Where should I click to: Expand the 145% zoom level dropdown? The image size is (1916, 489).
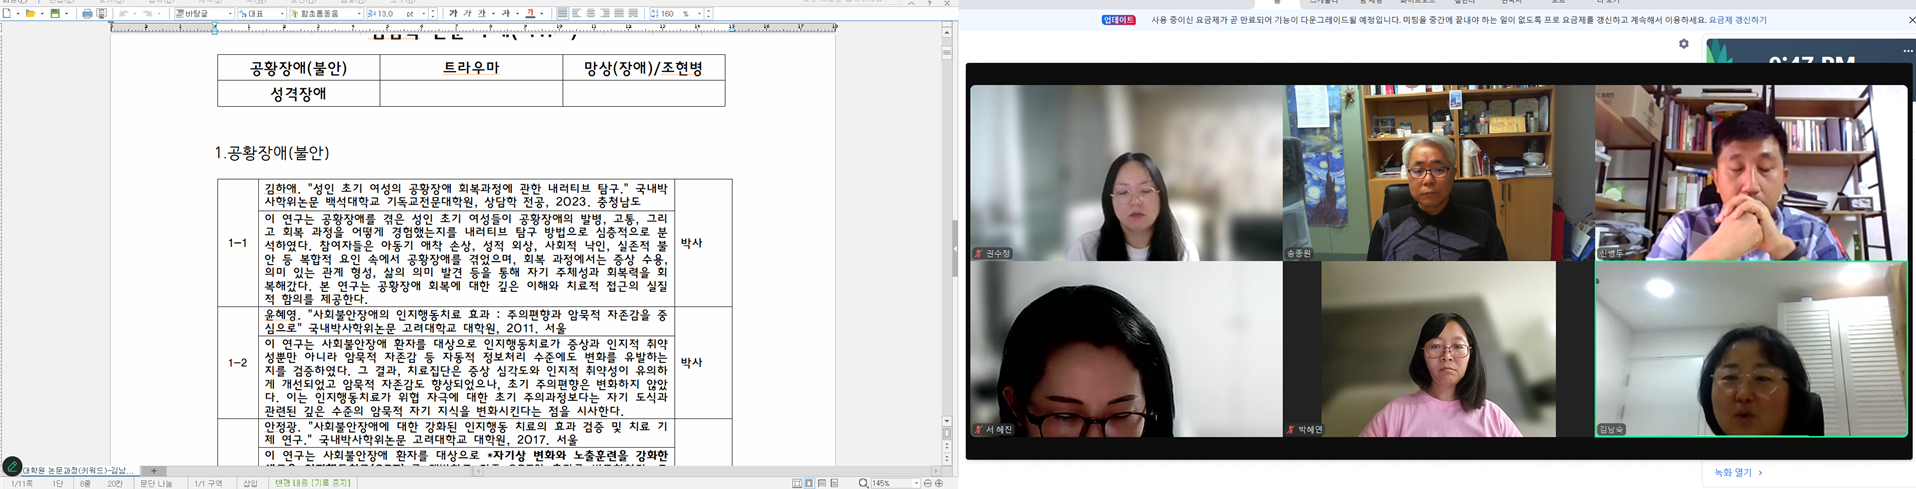[916, 483]
